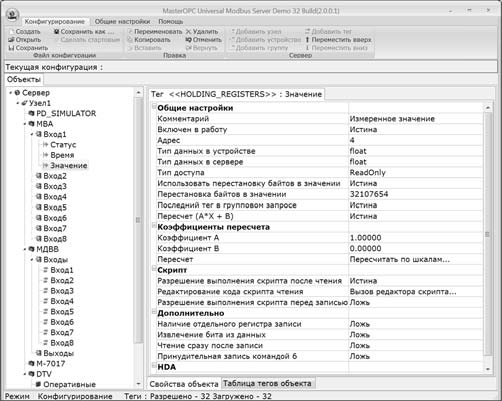Toggle Принудительная запись командой 6 value
Image resolution: width=502 pixels, height=401 pixels.
[x=415, y=356]
